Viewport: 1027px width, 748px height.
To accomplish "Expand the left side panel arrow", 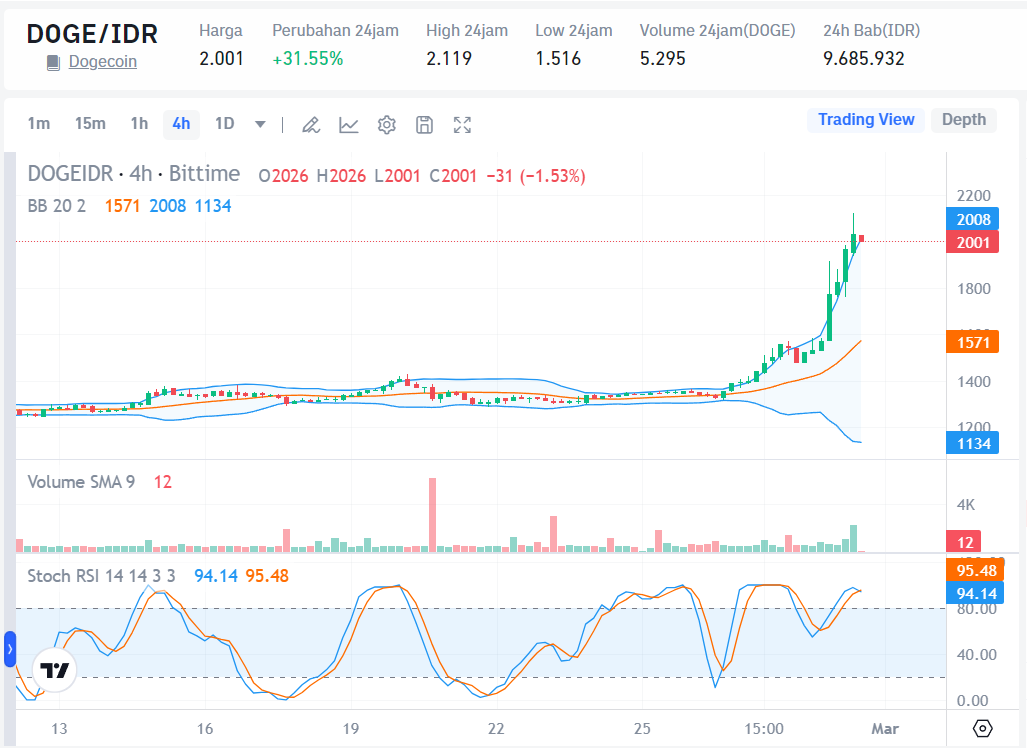I will 10,649.
